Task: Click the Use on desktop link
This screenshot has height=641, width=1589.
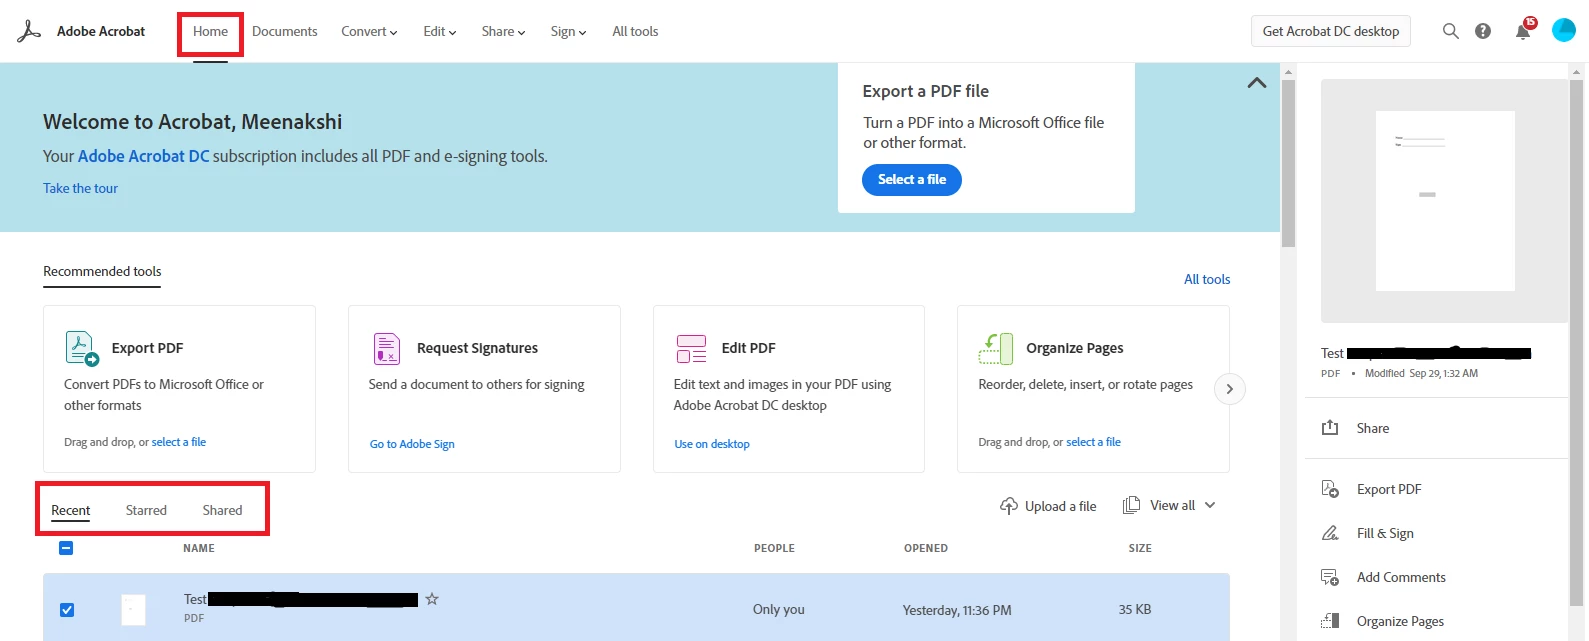Action: [712, 444]
